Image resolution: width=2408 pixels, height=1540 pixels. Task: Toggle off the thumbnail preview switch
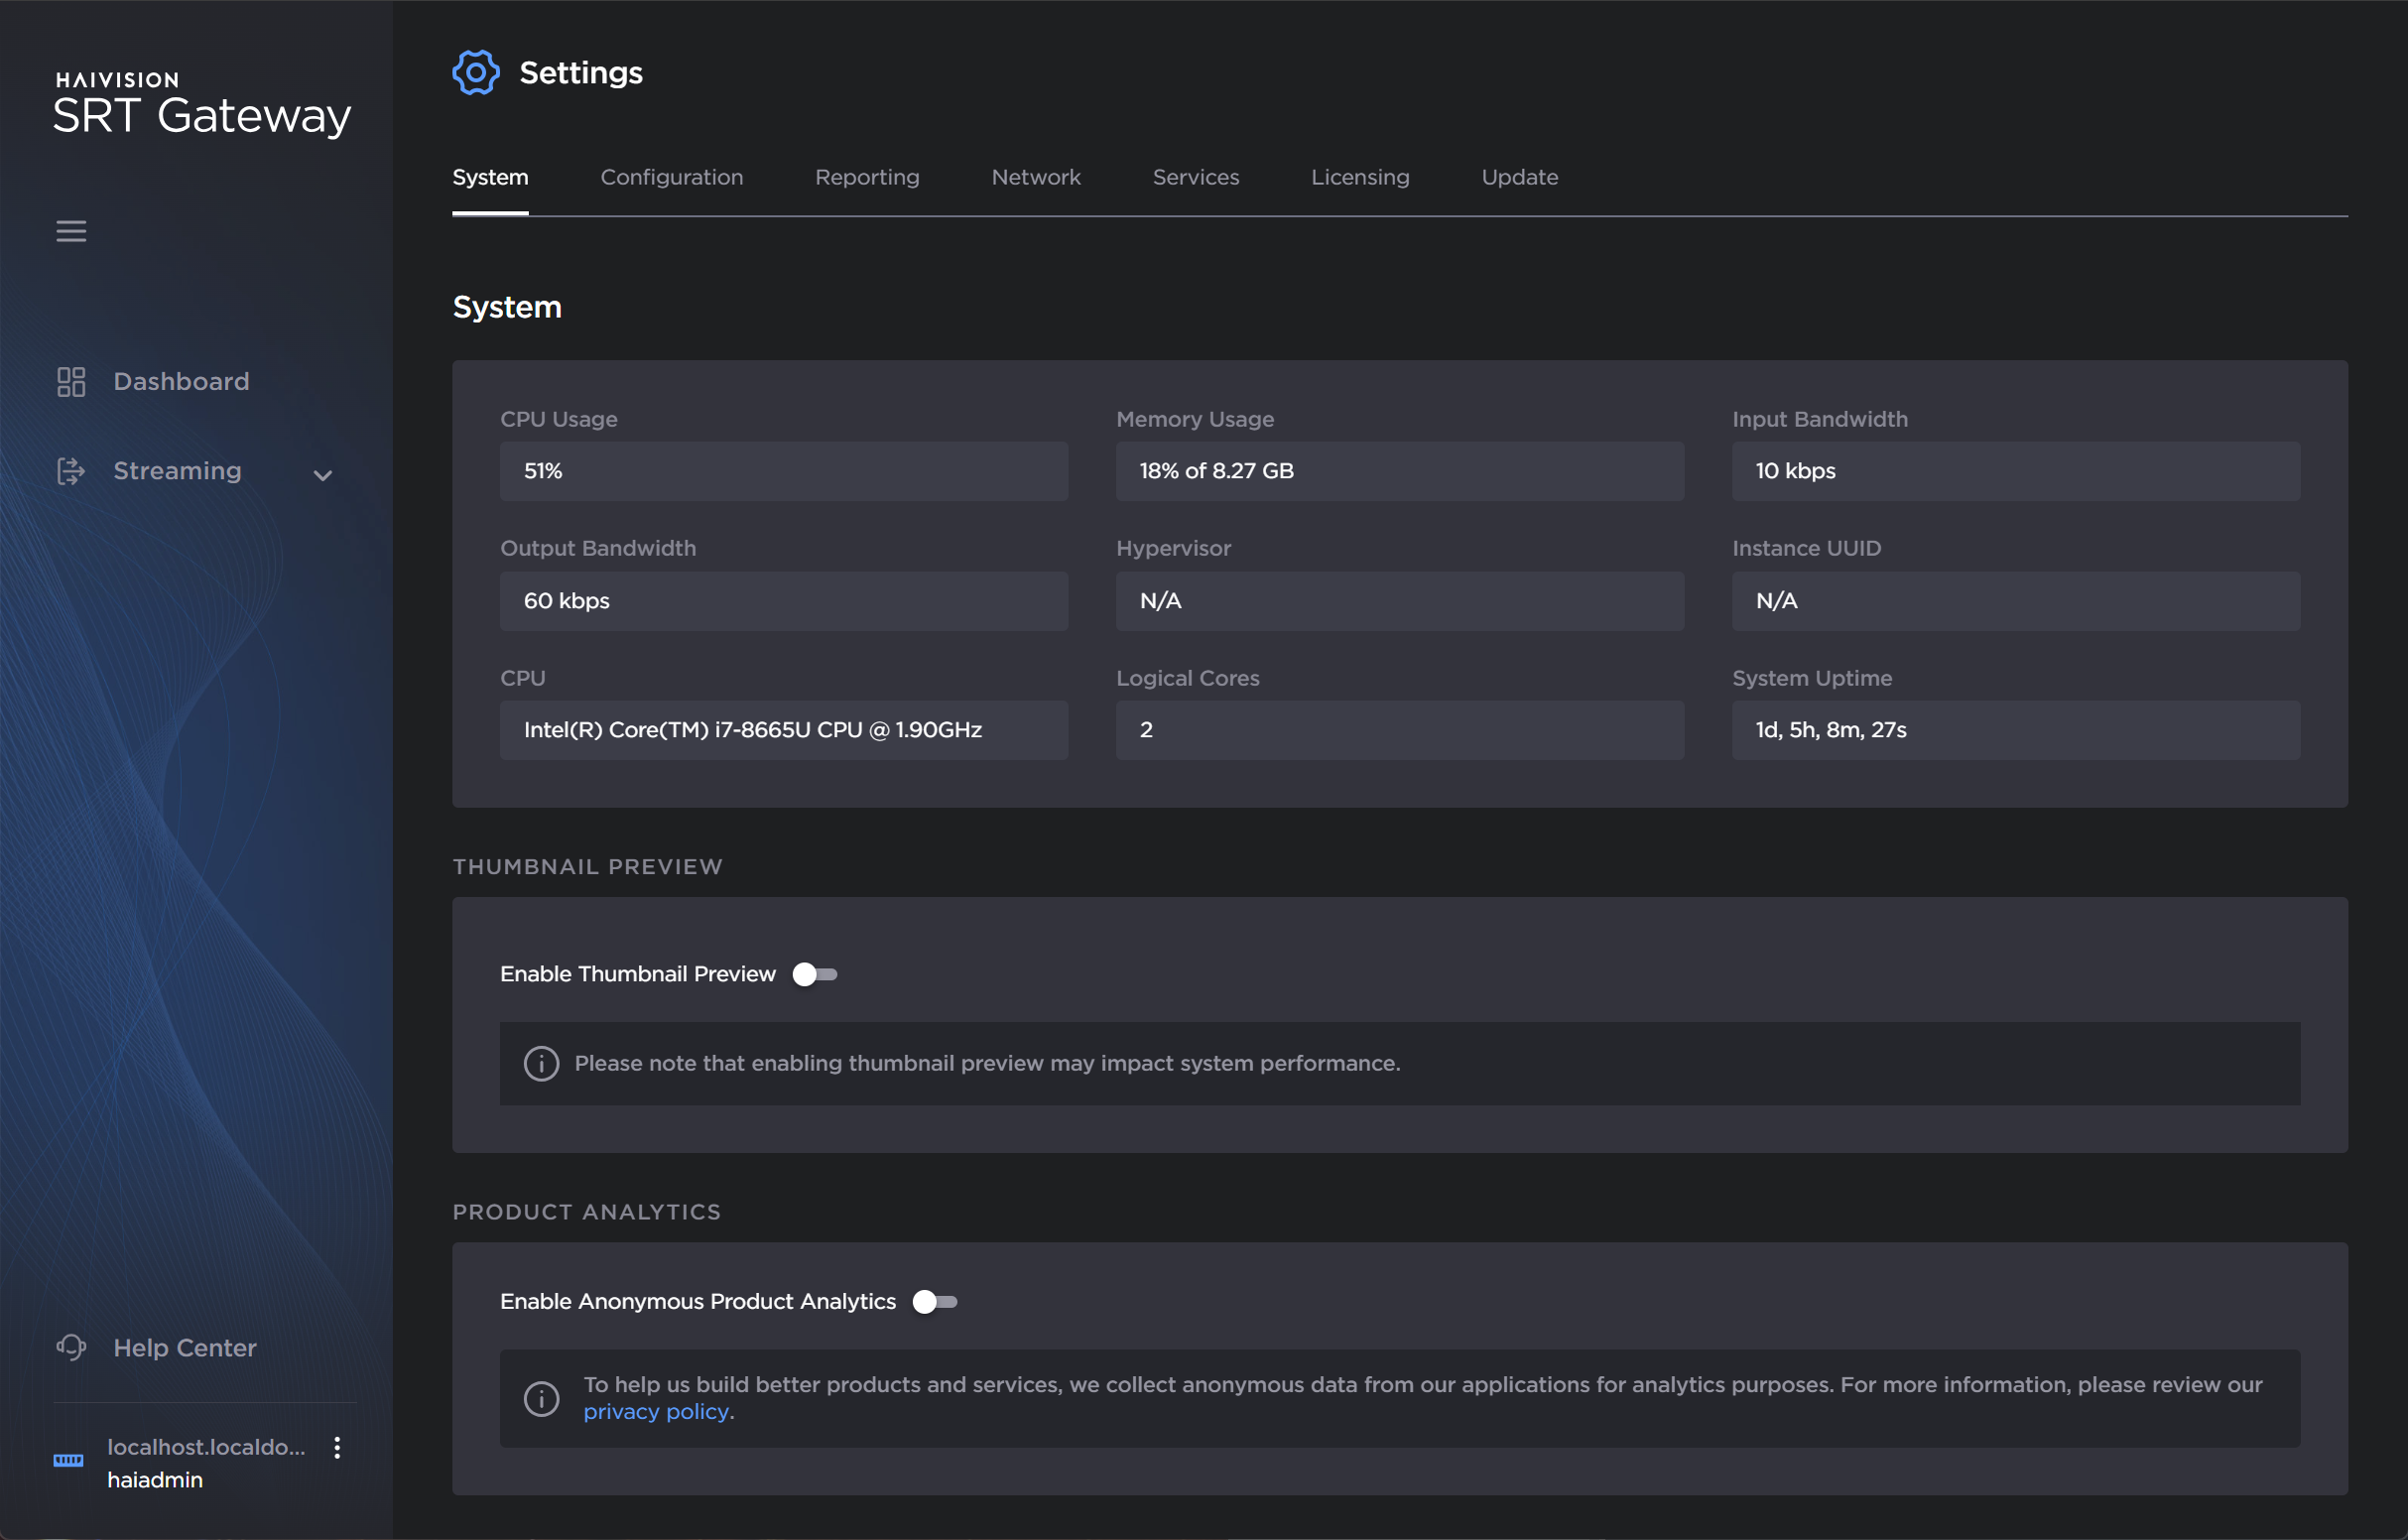tap(815, 973)
